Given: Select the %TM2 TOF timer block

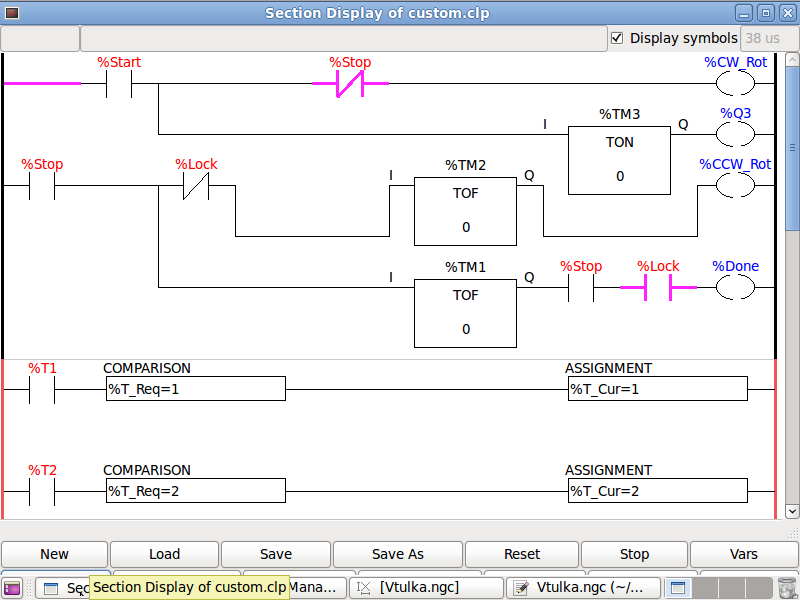Looking at the screenshot, I should pyautogui.click(x=465, y=211).
